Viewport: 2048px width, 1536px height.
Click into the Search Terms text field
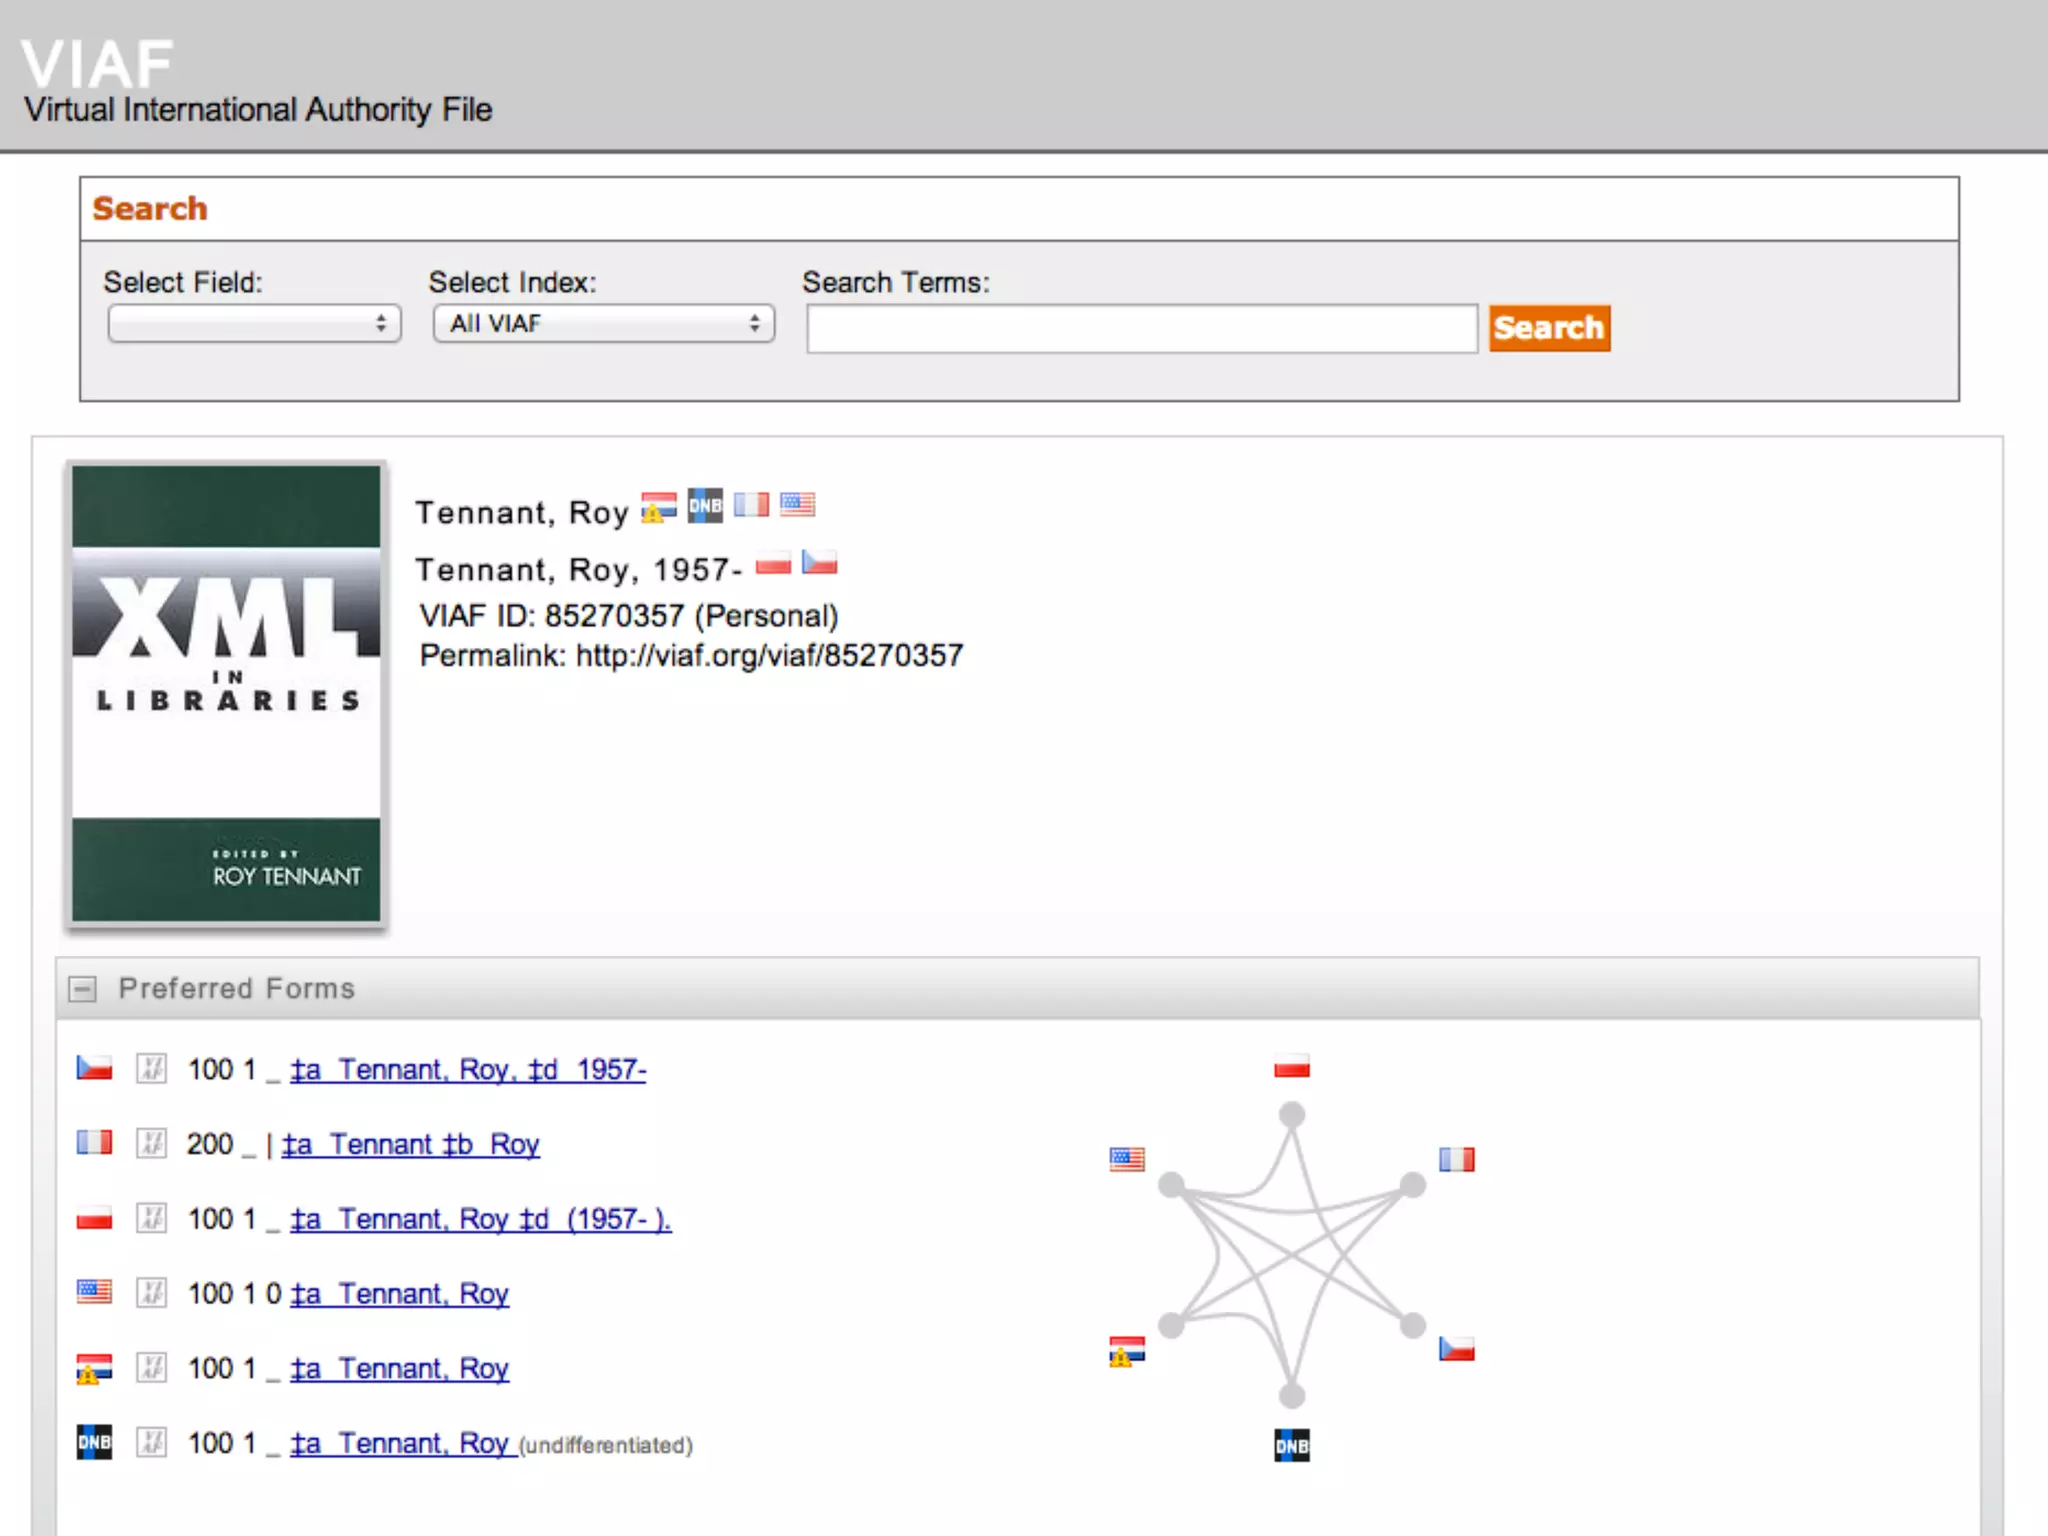tap(1141, 329)
